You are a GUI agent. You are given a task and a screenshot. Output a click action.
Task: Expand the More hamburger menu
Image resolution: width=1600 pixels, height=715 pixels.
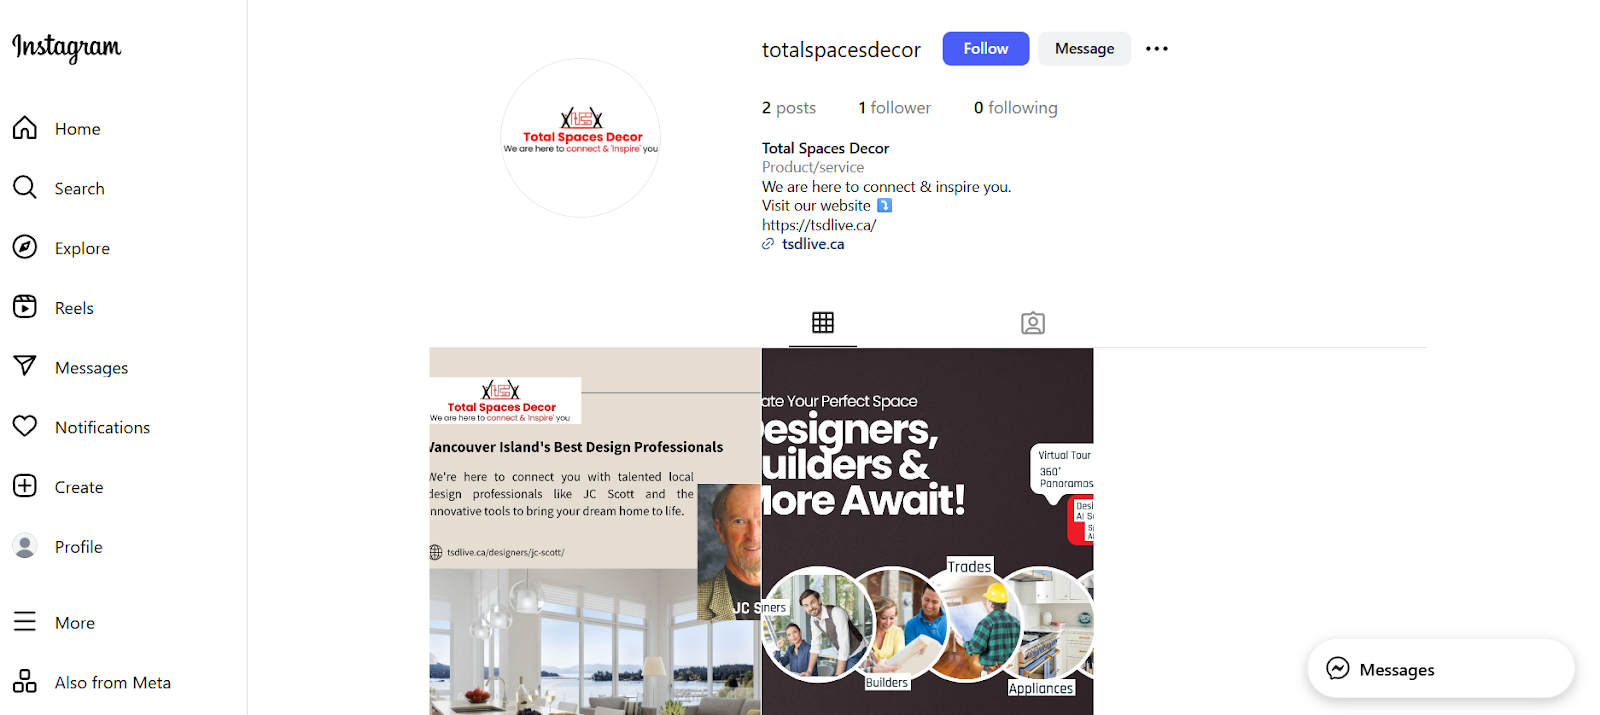[25, 622]
